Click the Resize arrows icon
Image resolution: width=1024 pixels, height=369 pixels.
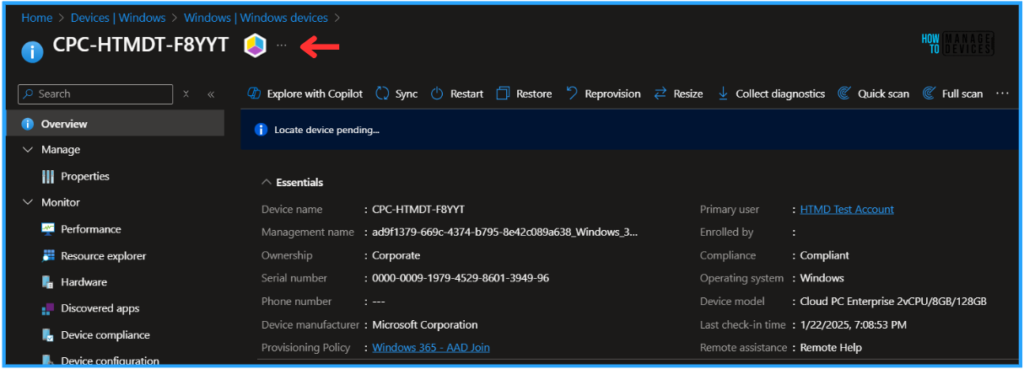click(661, 94)
